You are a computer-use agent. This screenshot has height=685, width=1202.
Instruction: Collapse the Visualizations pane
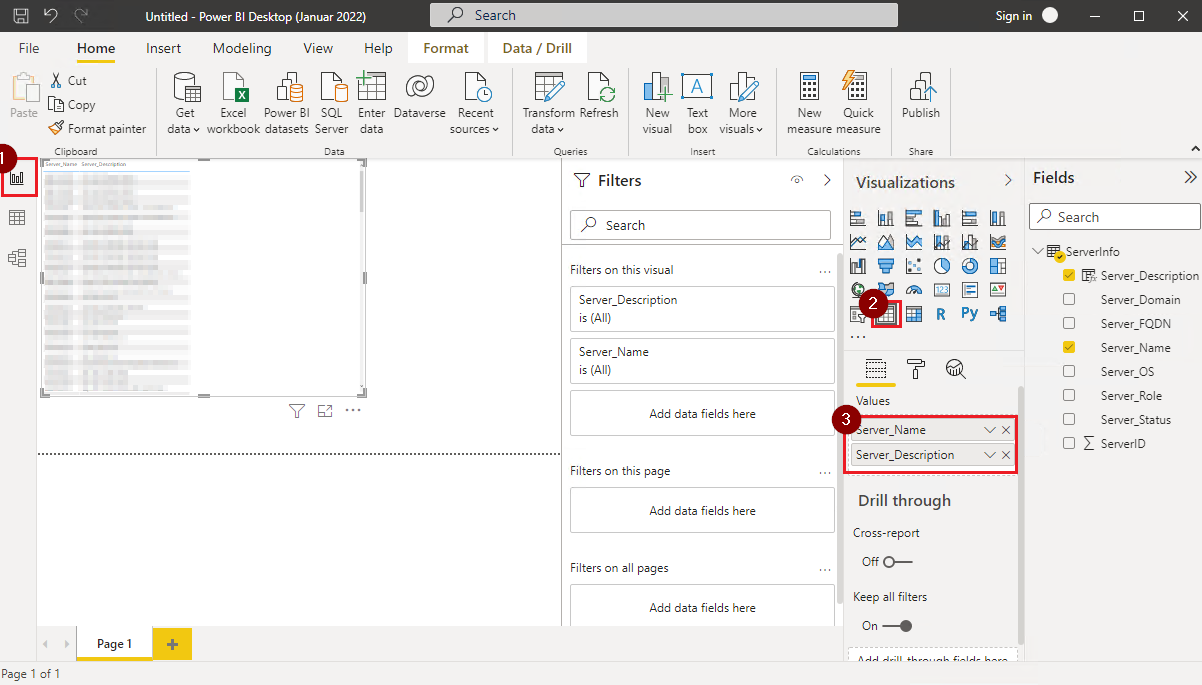(x=1008, y=181)
